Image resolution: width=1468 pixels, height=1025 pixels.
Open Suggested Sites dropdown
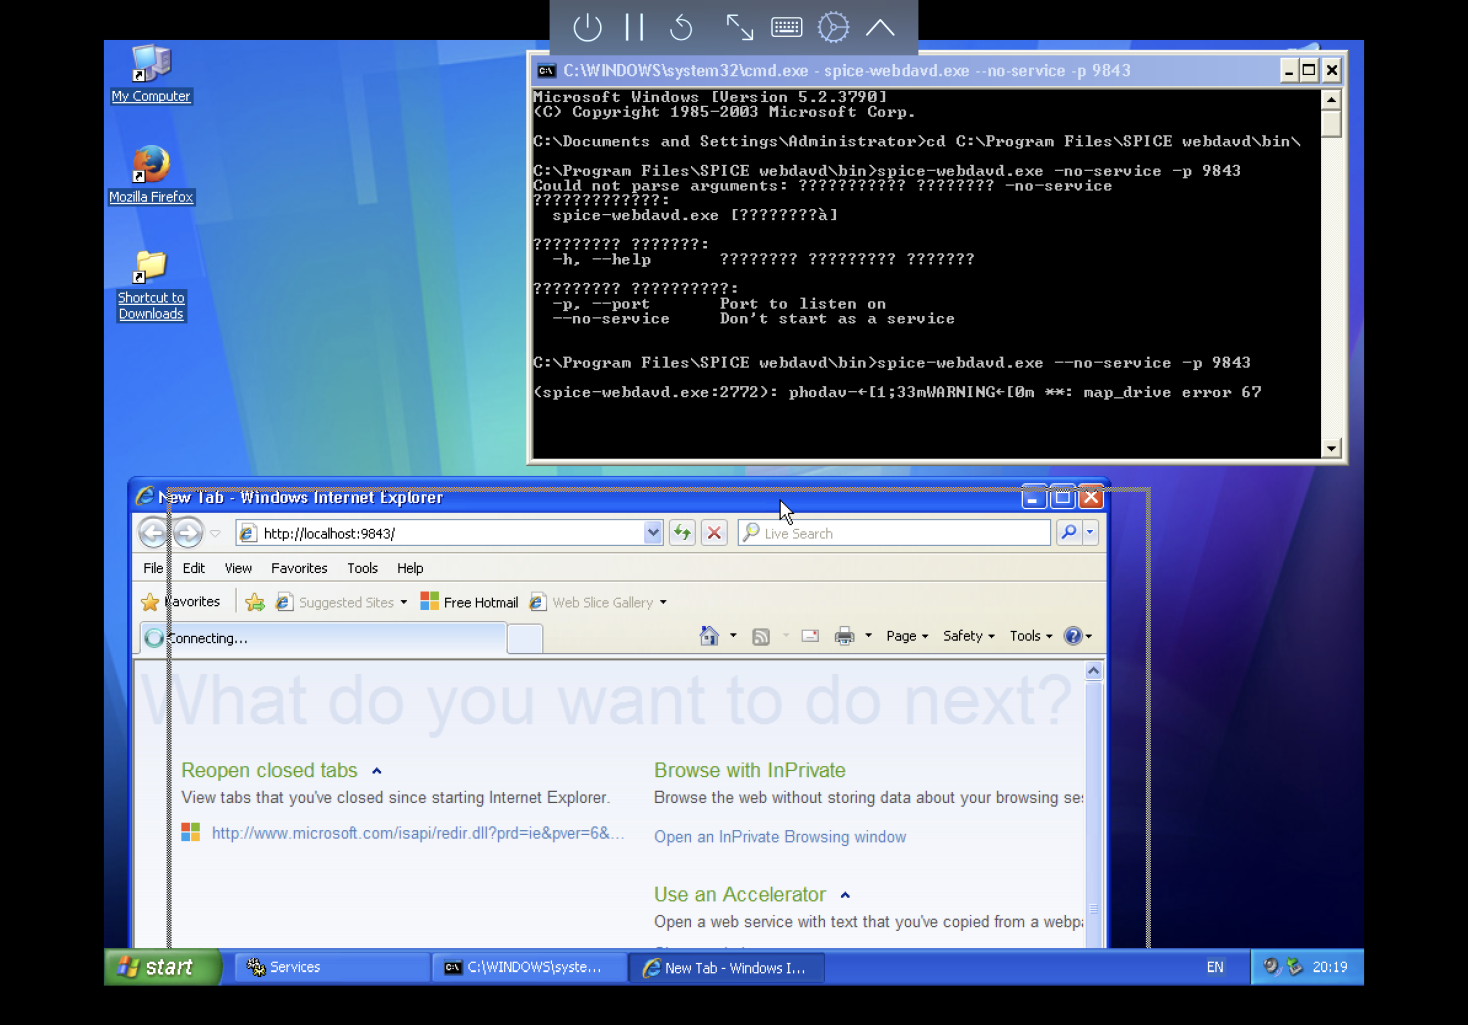[341, 602]
